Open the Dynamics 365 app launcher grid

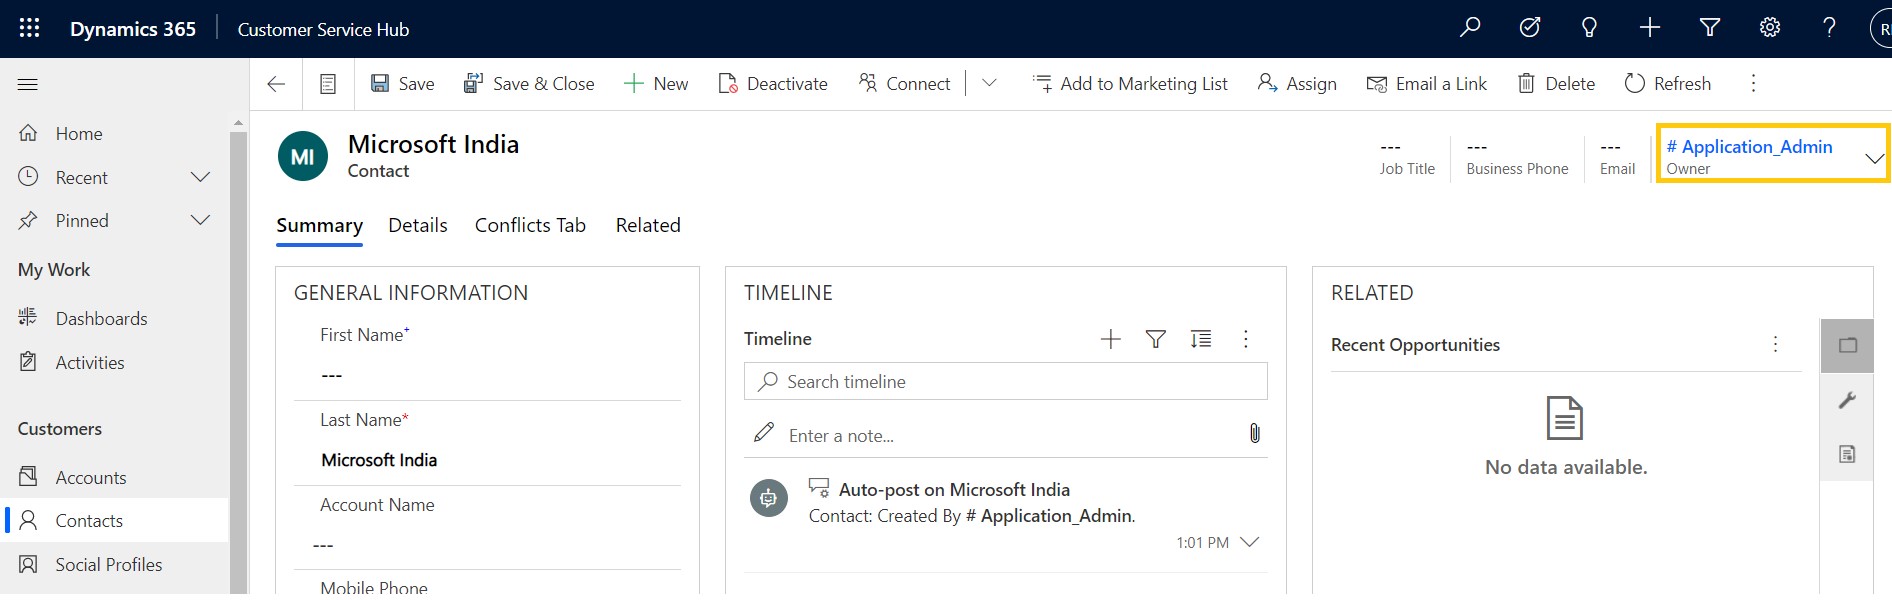[29, 28]
